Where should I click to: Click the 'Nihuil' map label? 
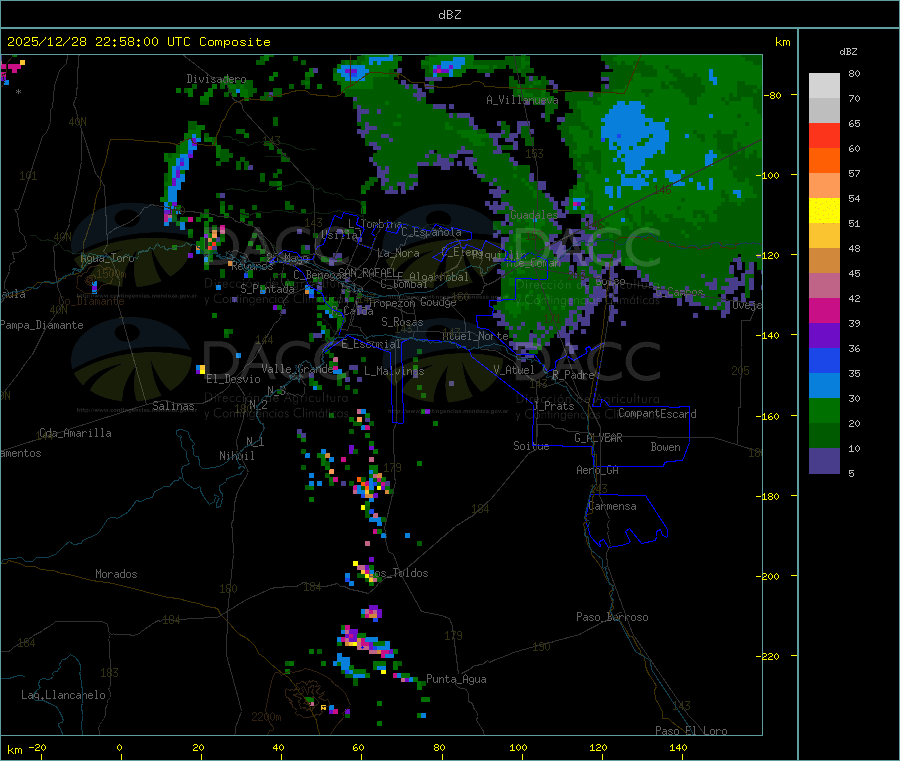tap(236, 456)
